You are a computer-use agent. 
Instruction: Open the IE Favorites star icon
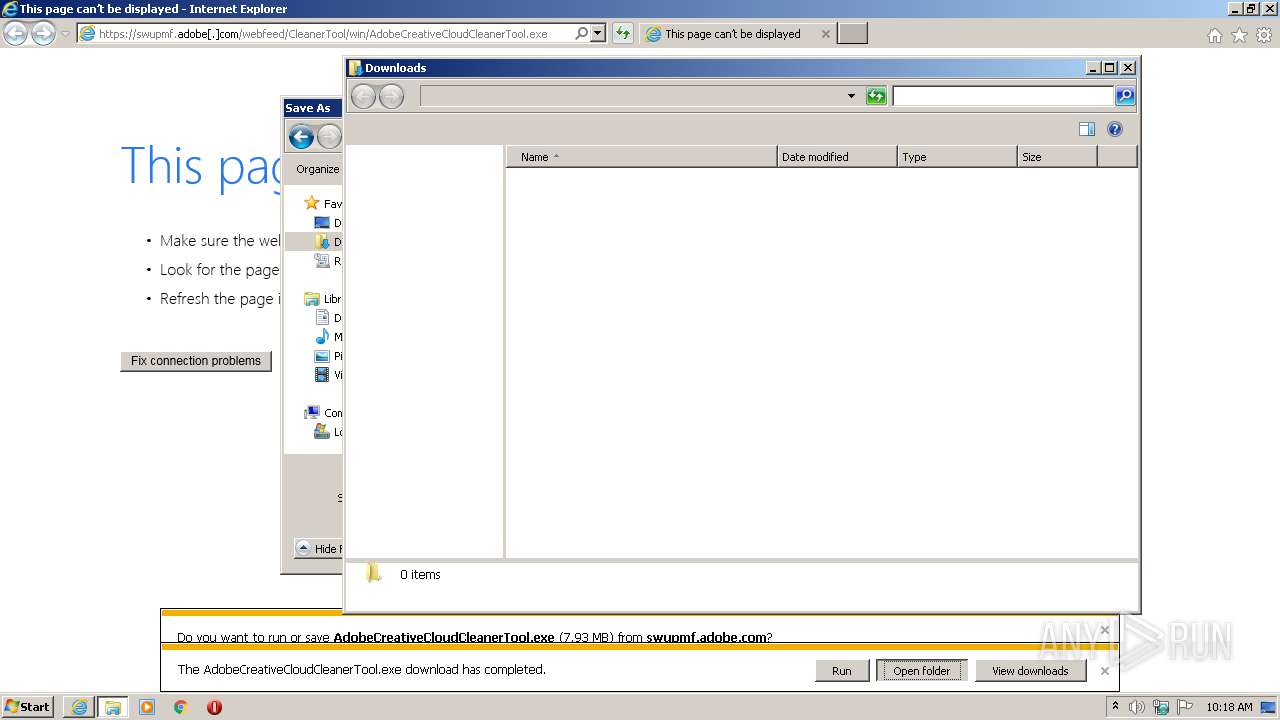tap(1239, 35)
